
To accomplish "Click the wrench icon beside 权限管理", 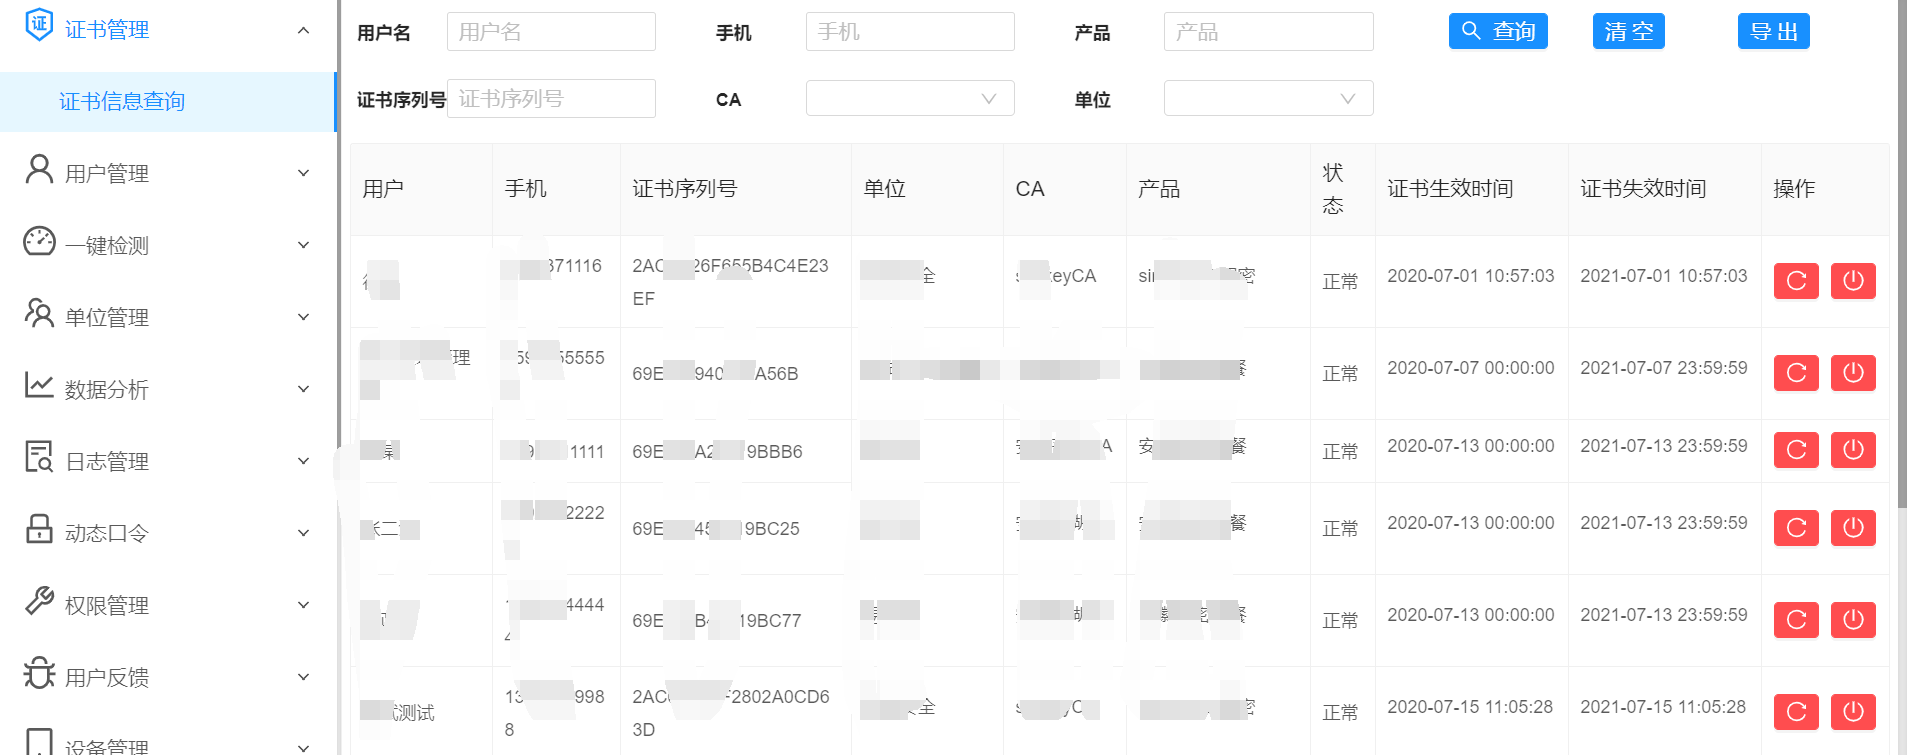I will pyautogui.click(x=39, y=601).
